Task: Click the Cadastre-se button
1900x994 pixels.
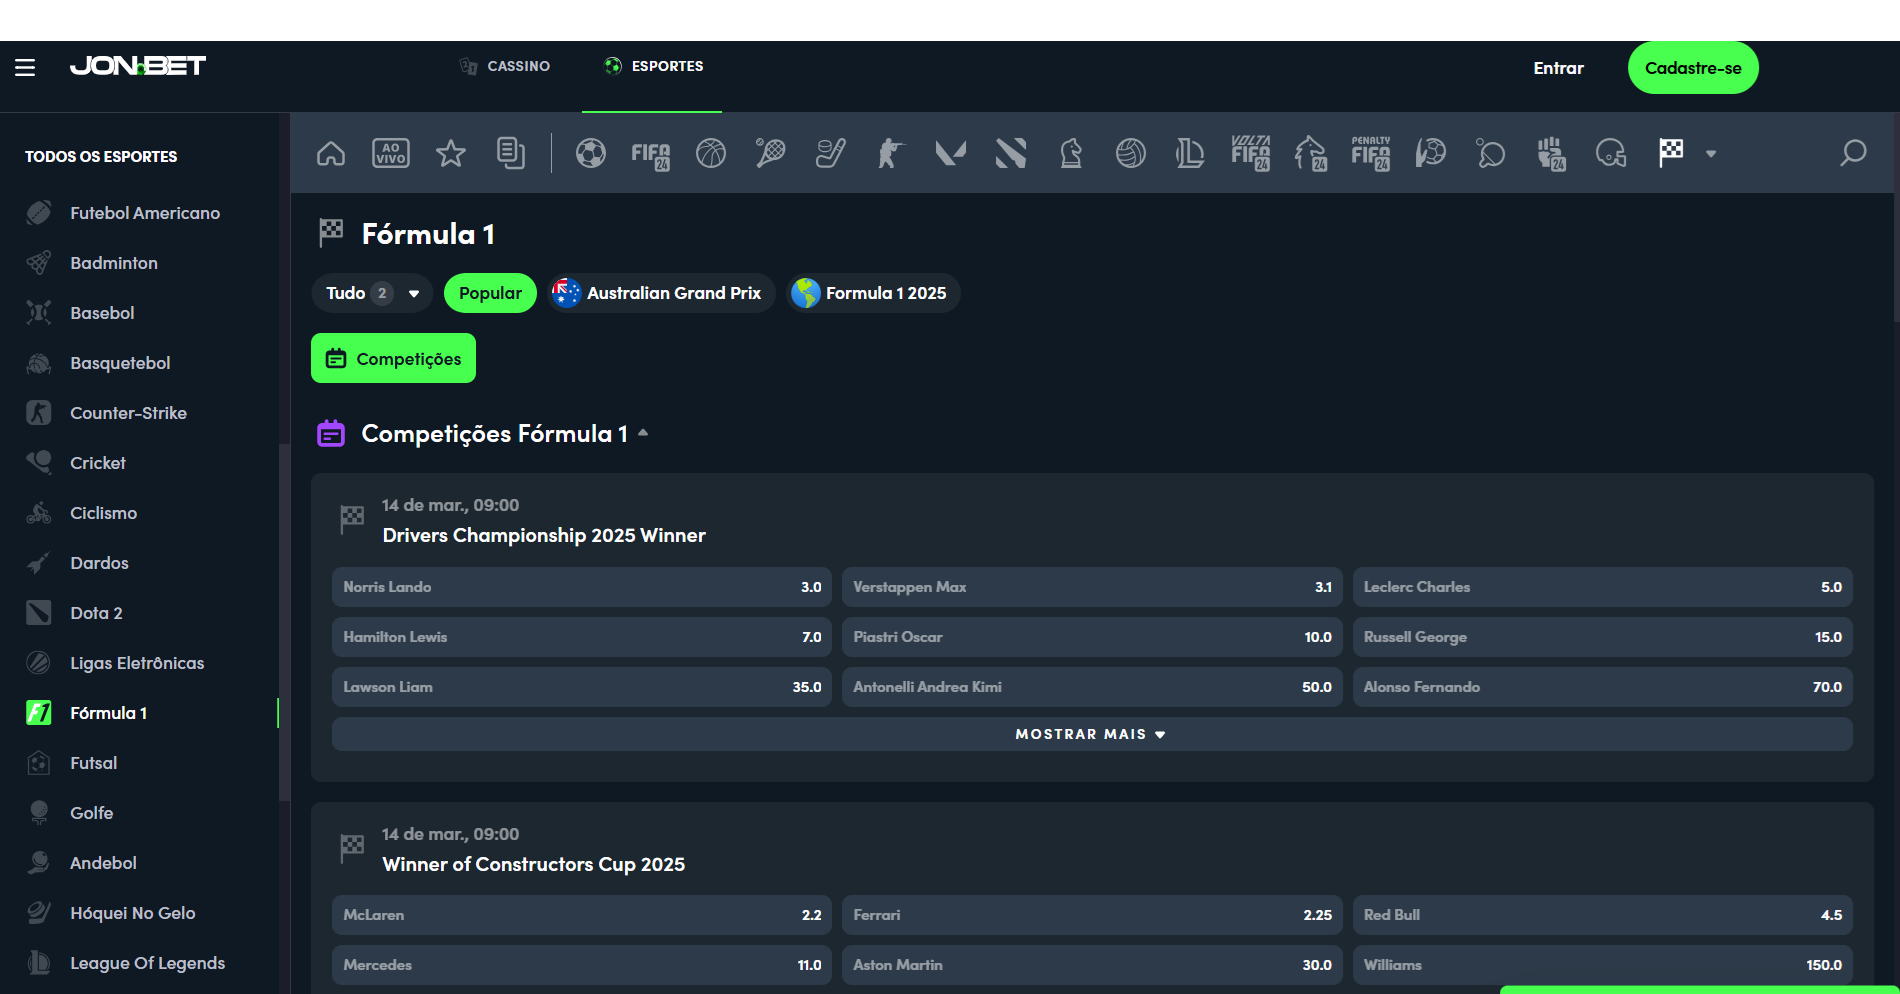Action: (x=1693, y=68)
